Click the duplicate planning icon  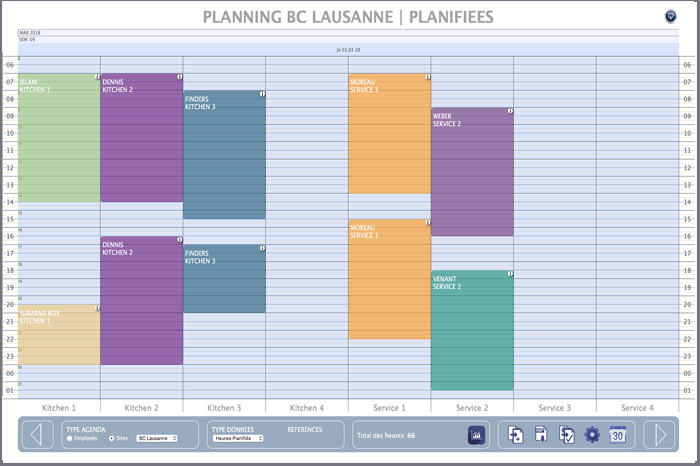516,434
